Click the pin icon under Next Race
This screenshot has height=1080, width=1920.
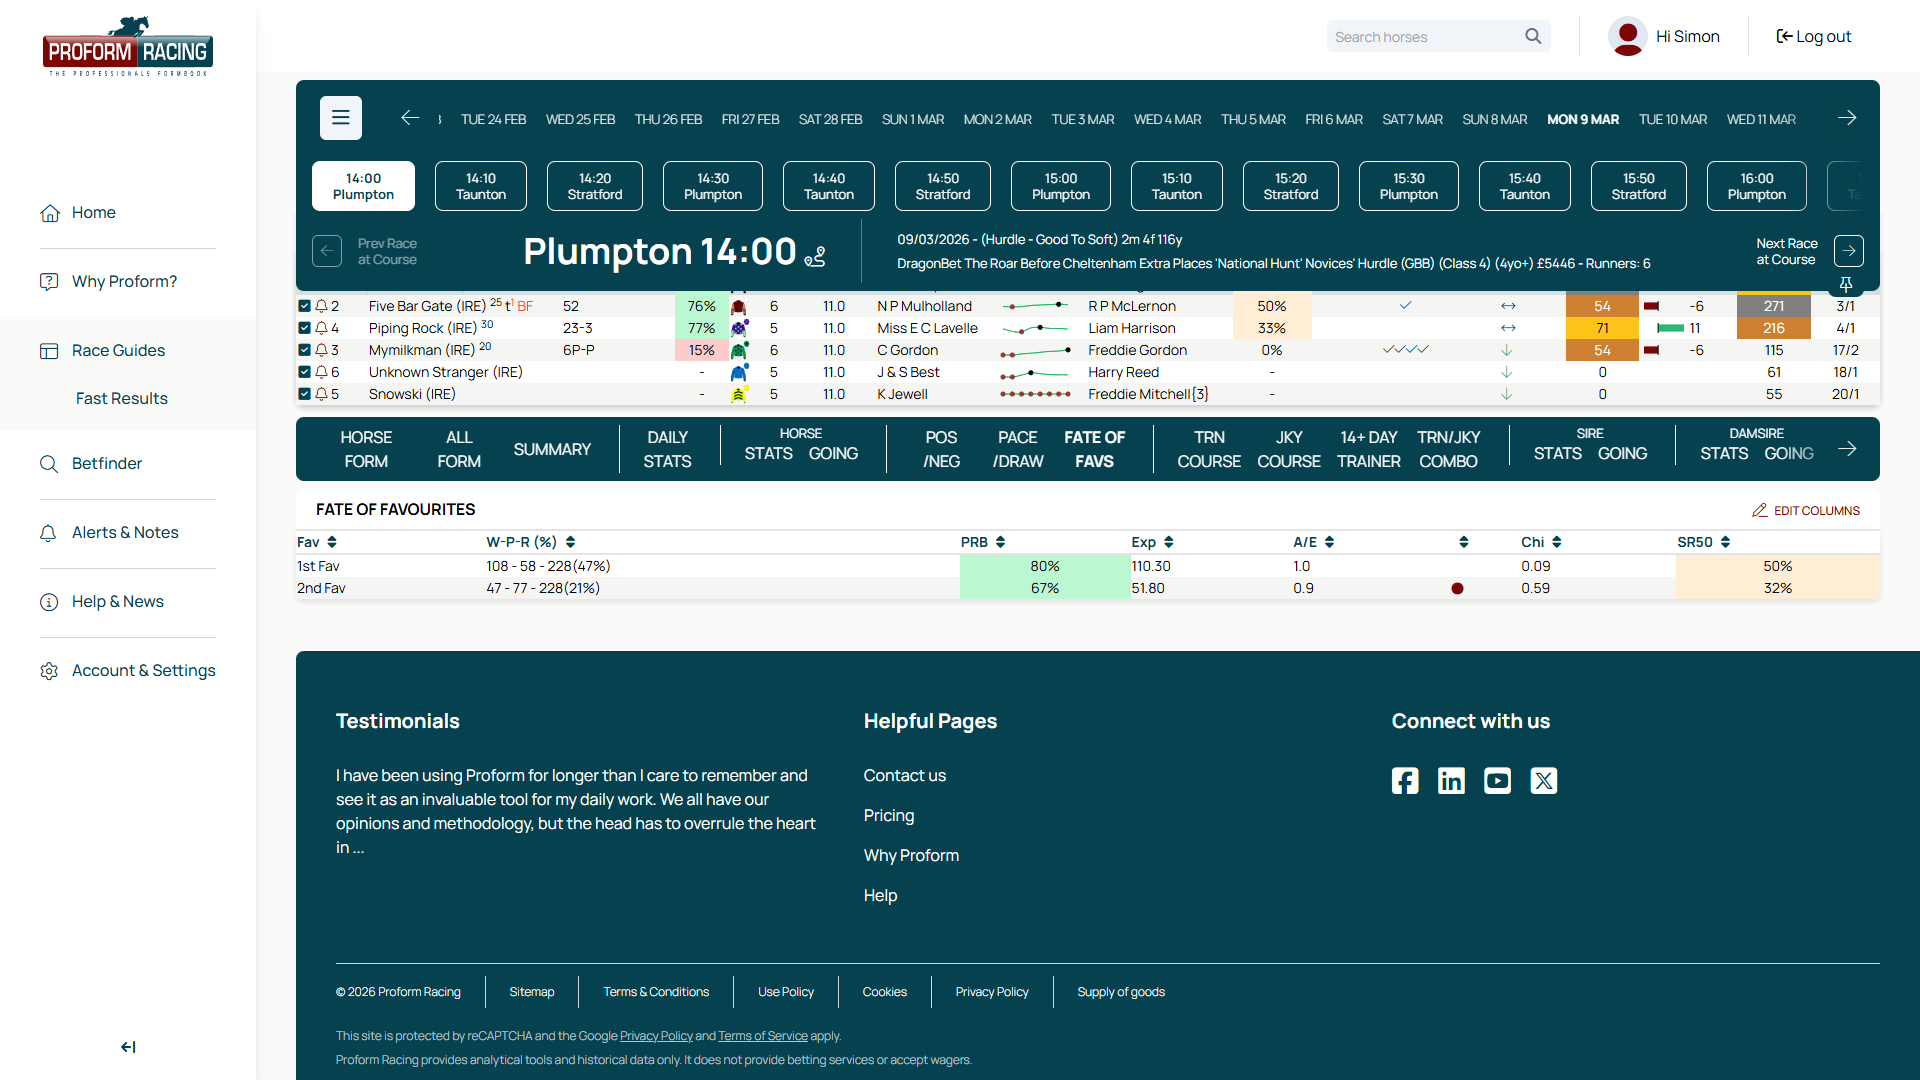pos(1846,285)
